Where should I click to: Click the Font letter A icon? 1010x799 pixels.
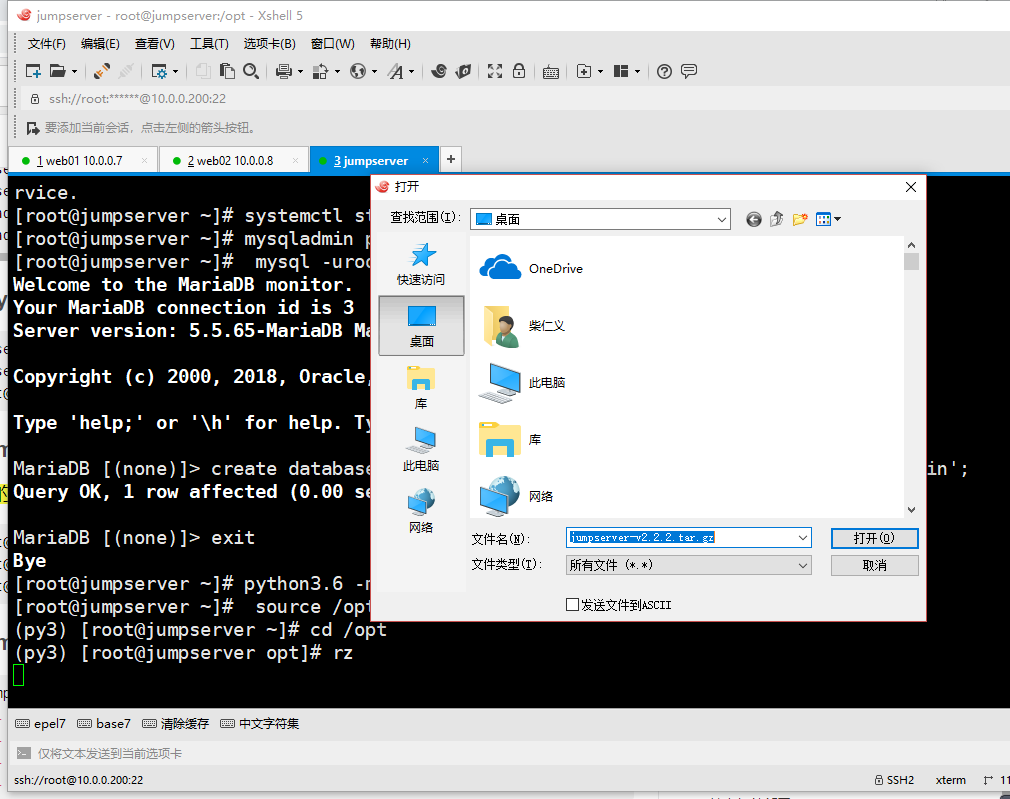pyautogui.click(x=395, y=71)
